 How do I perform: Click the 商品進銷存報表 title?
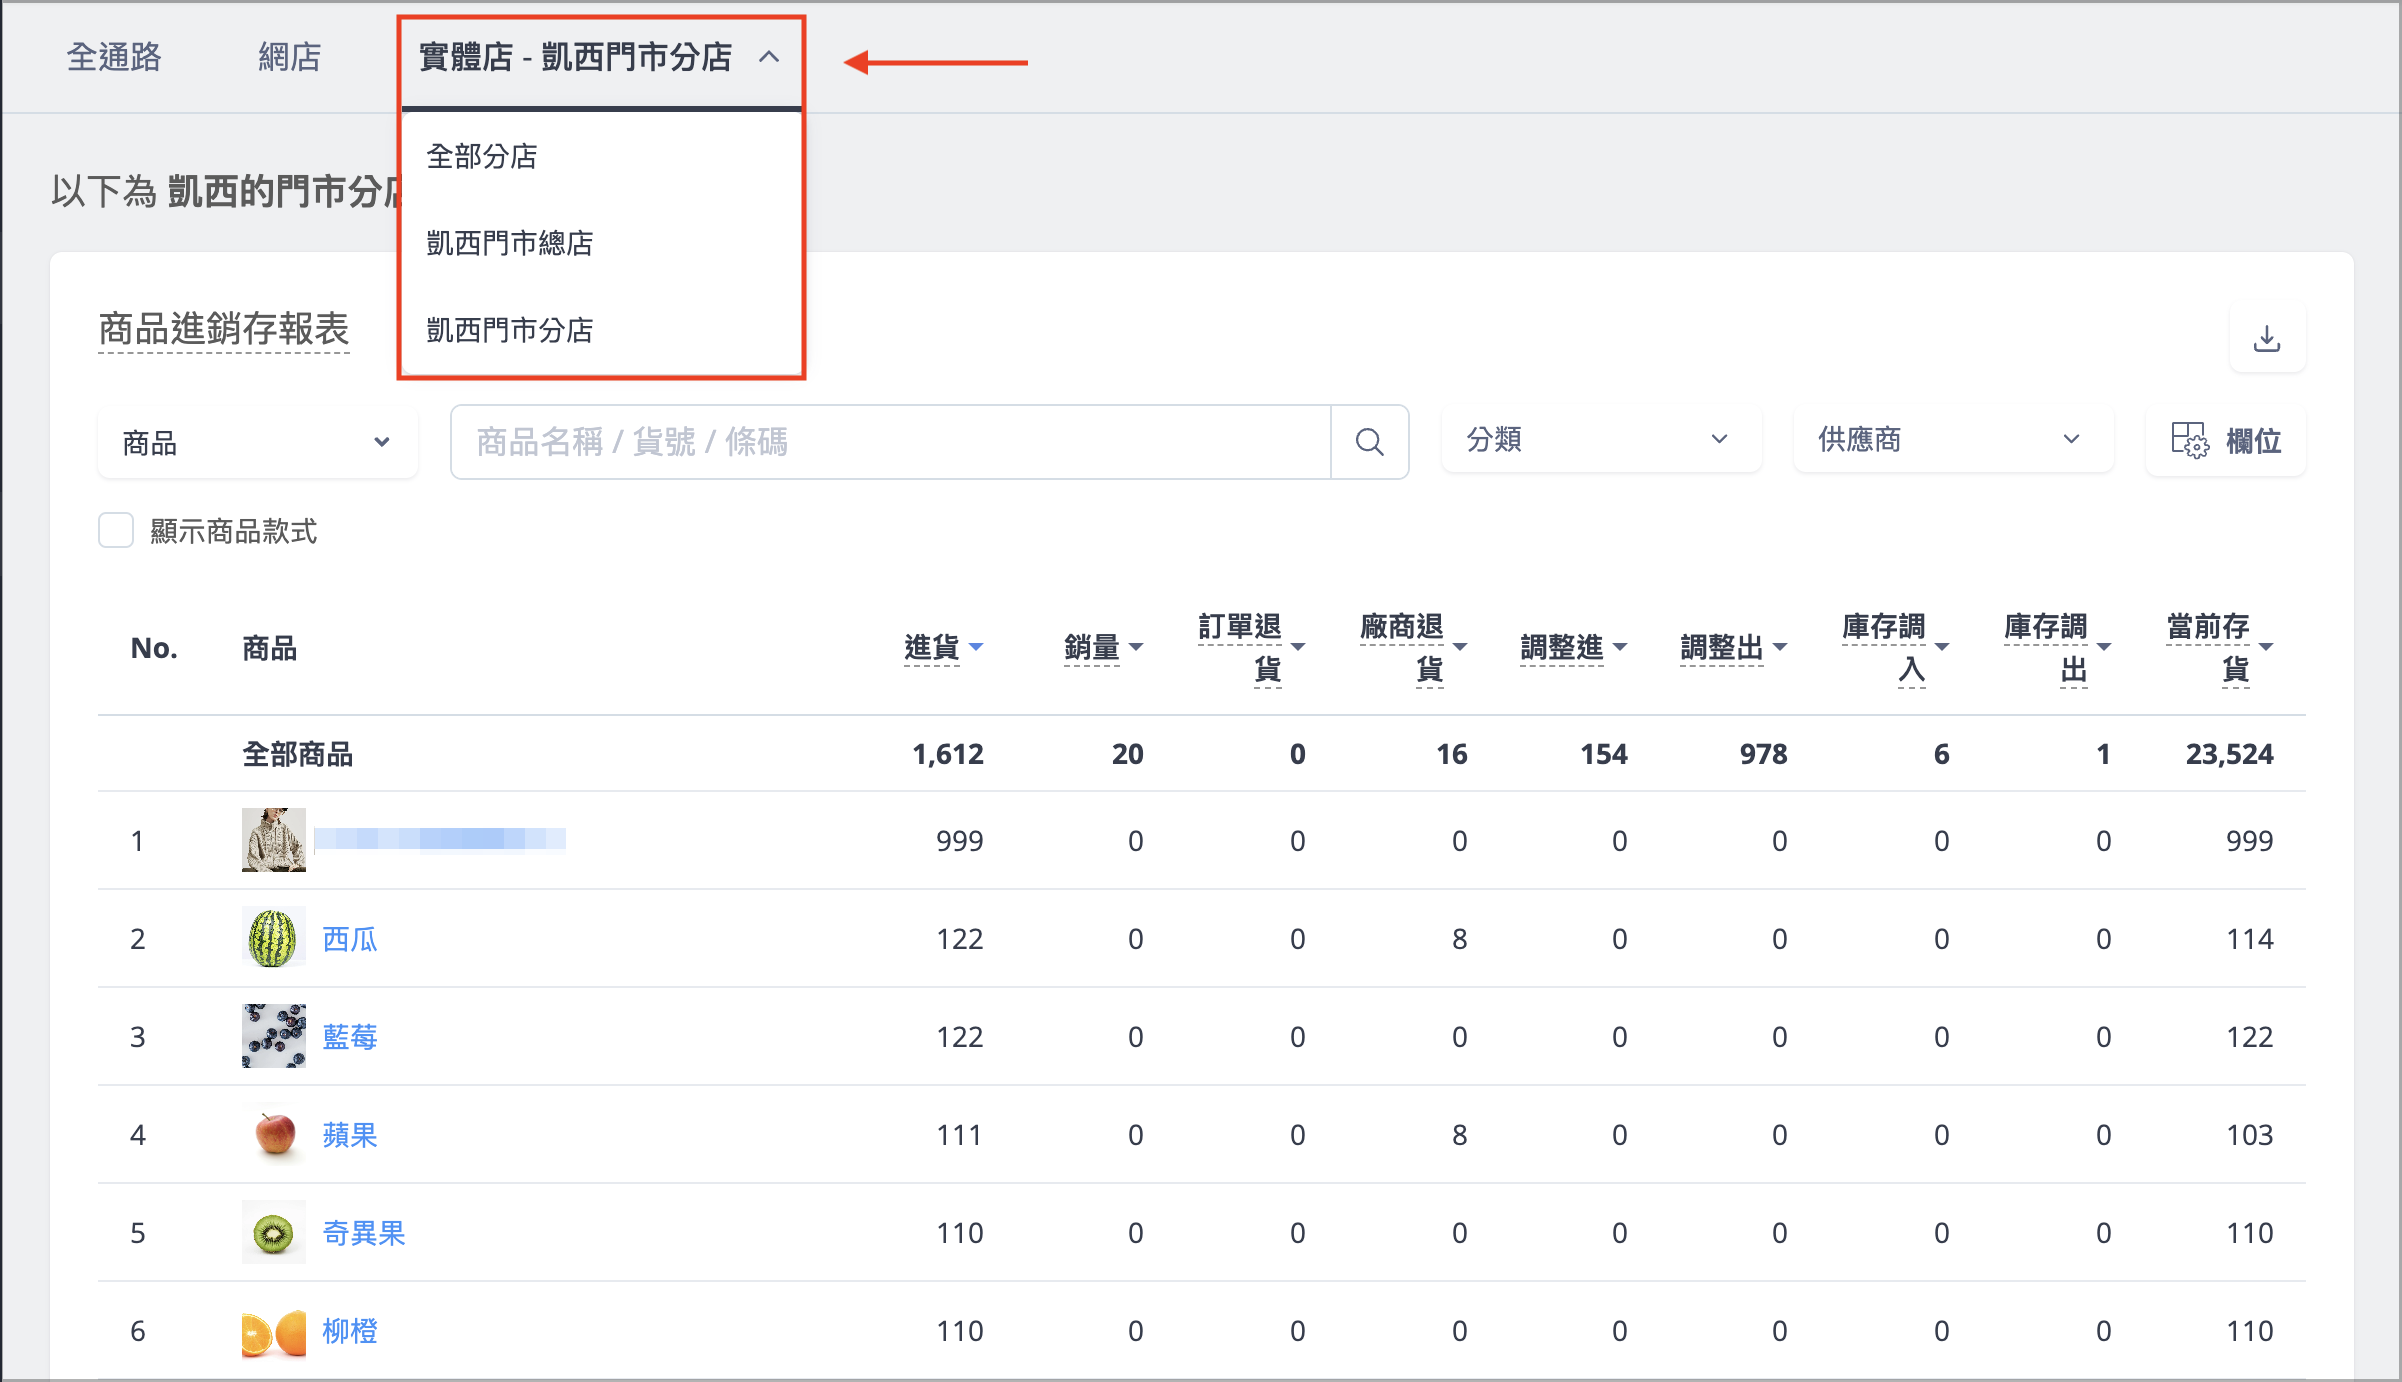(224, 329)
